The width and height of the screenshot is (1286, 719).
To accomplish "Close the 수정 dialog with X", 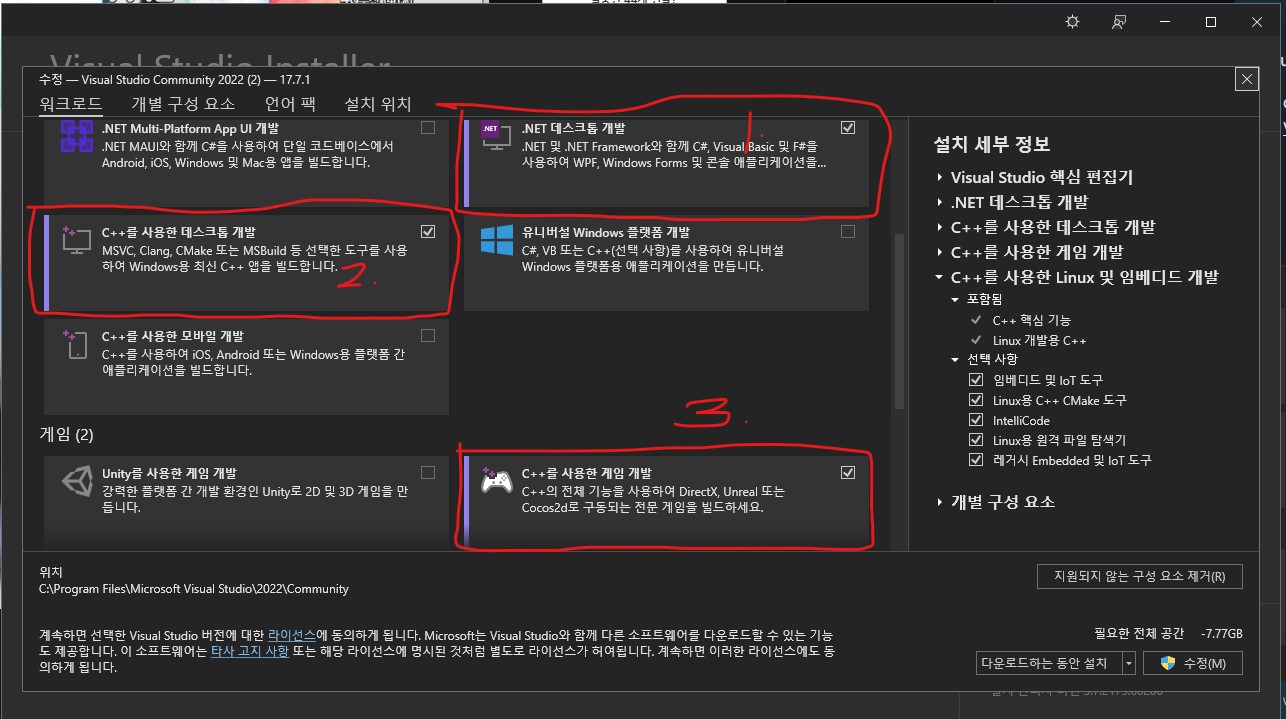I will (x=1246, y=79).
